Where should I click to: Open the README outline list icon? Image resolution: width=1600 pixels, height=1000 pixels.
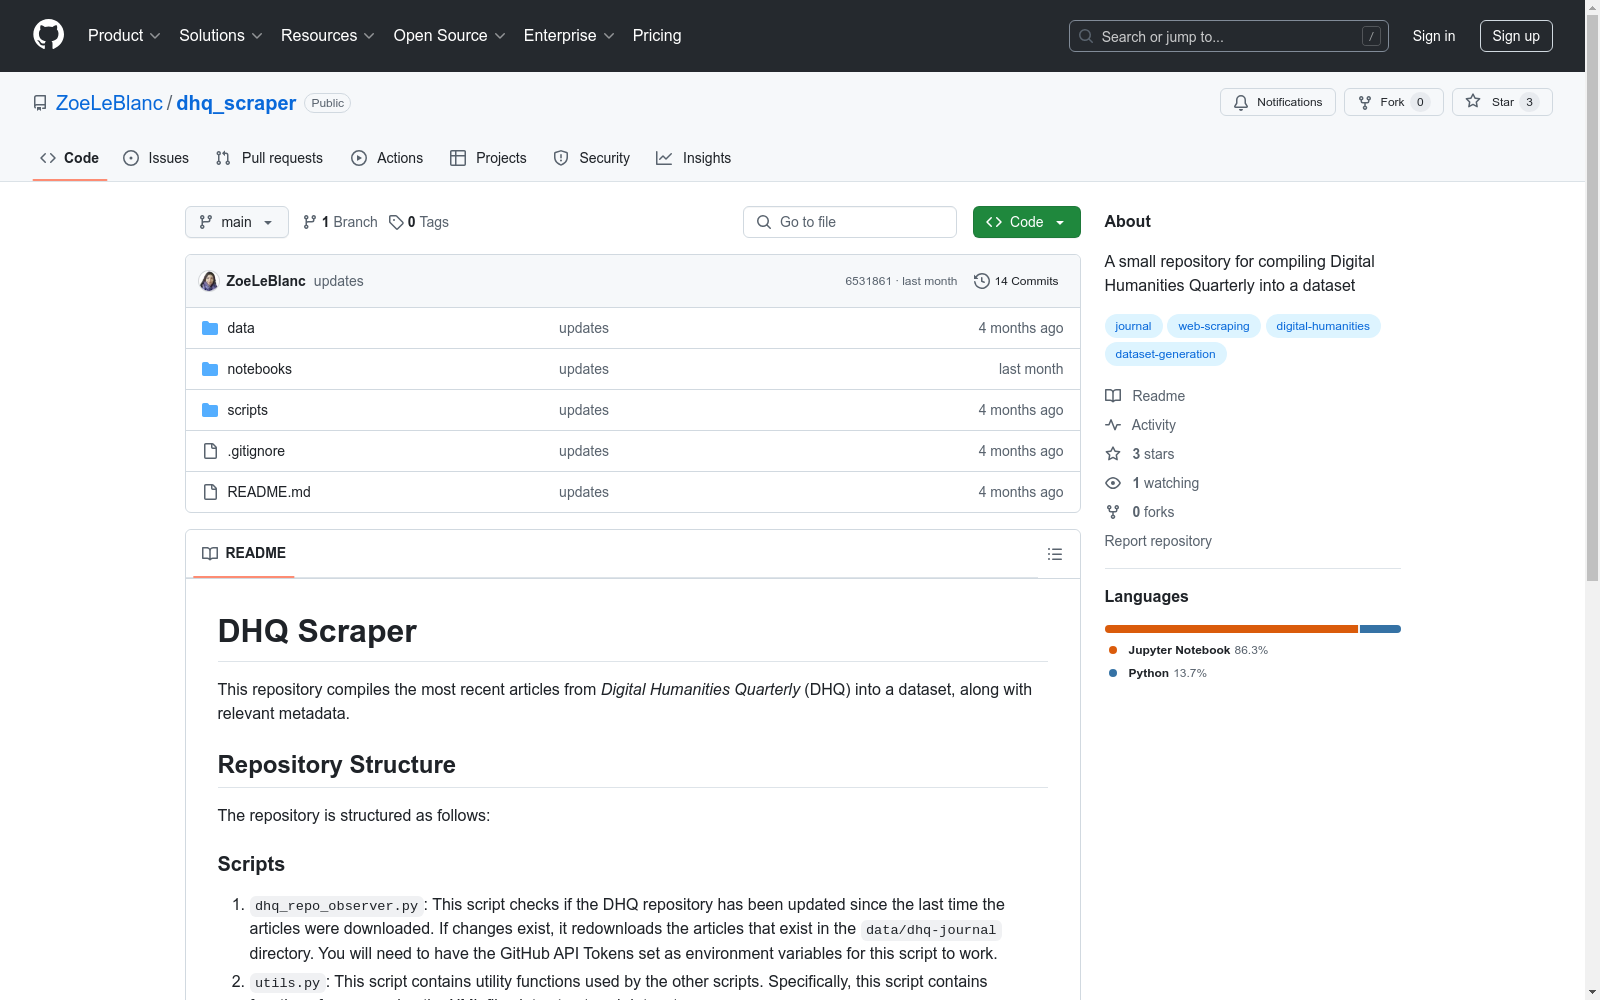[1055, 554]
